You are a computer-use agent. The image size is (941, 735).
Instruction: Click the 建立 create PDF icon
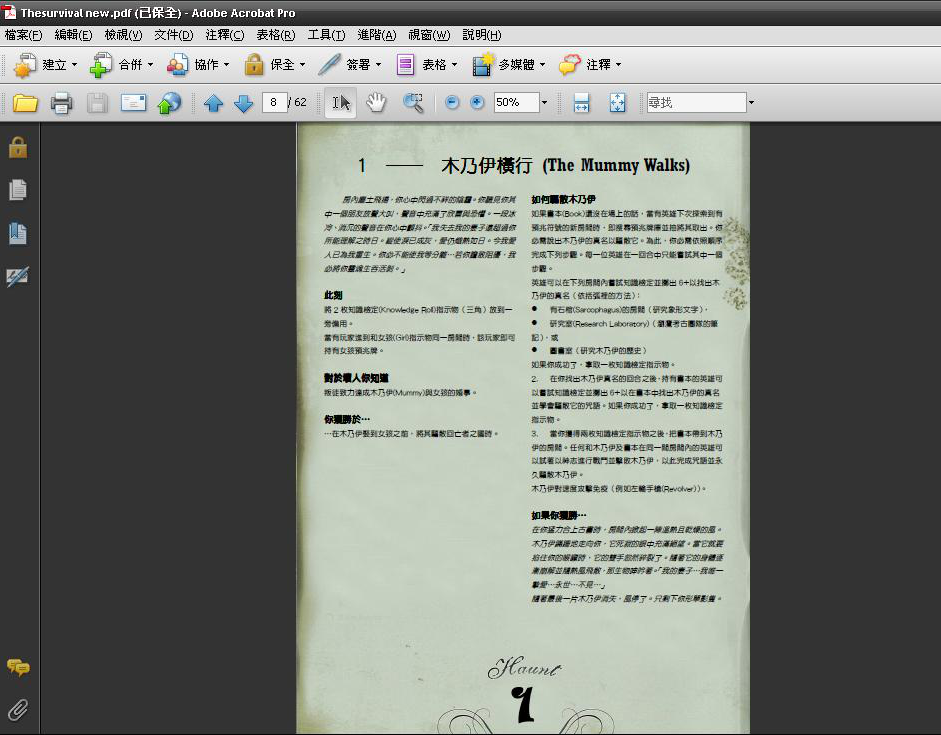click(x=25, y=65)
